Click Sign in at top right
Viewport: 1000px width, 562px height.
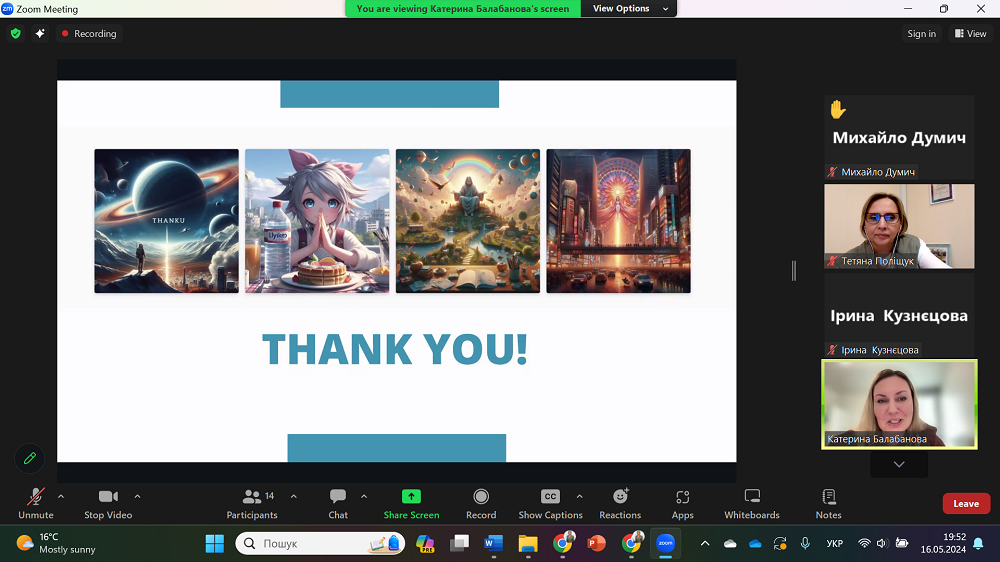(x=921, y=34)
